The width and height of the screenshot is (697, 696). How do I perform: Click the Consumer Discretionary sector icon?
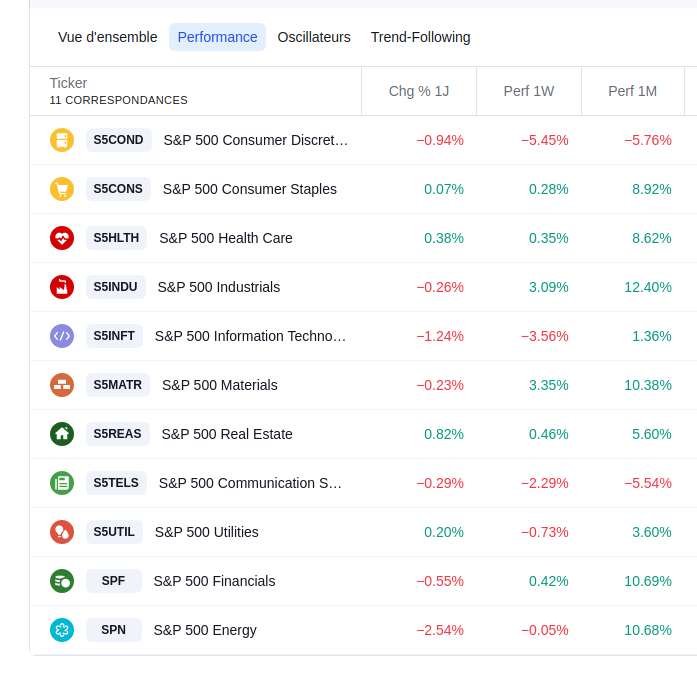[x=62, y=140]
